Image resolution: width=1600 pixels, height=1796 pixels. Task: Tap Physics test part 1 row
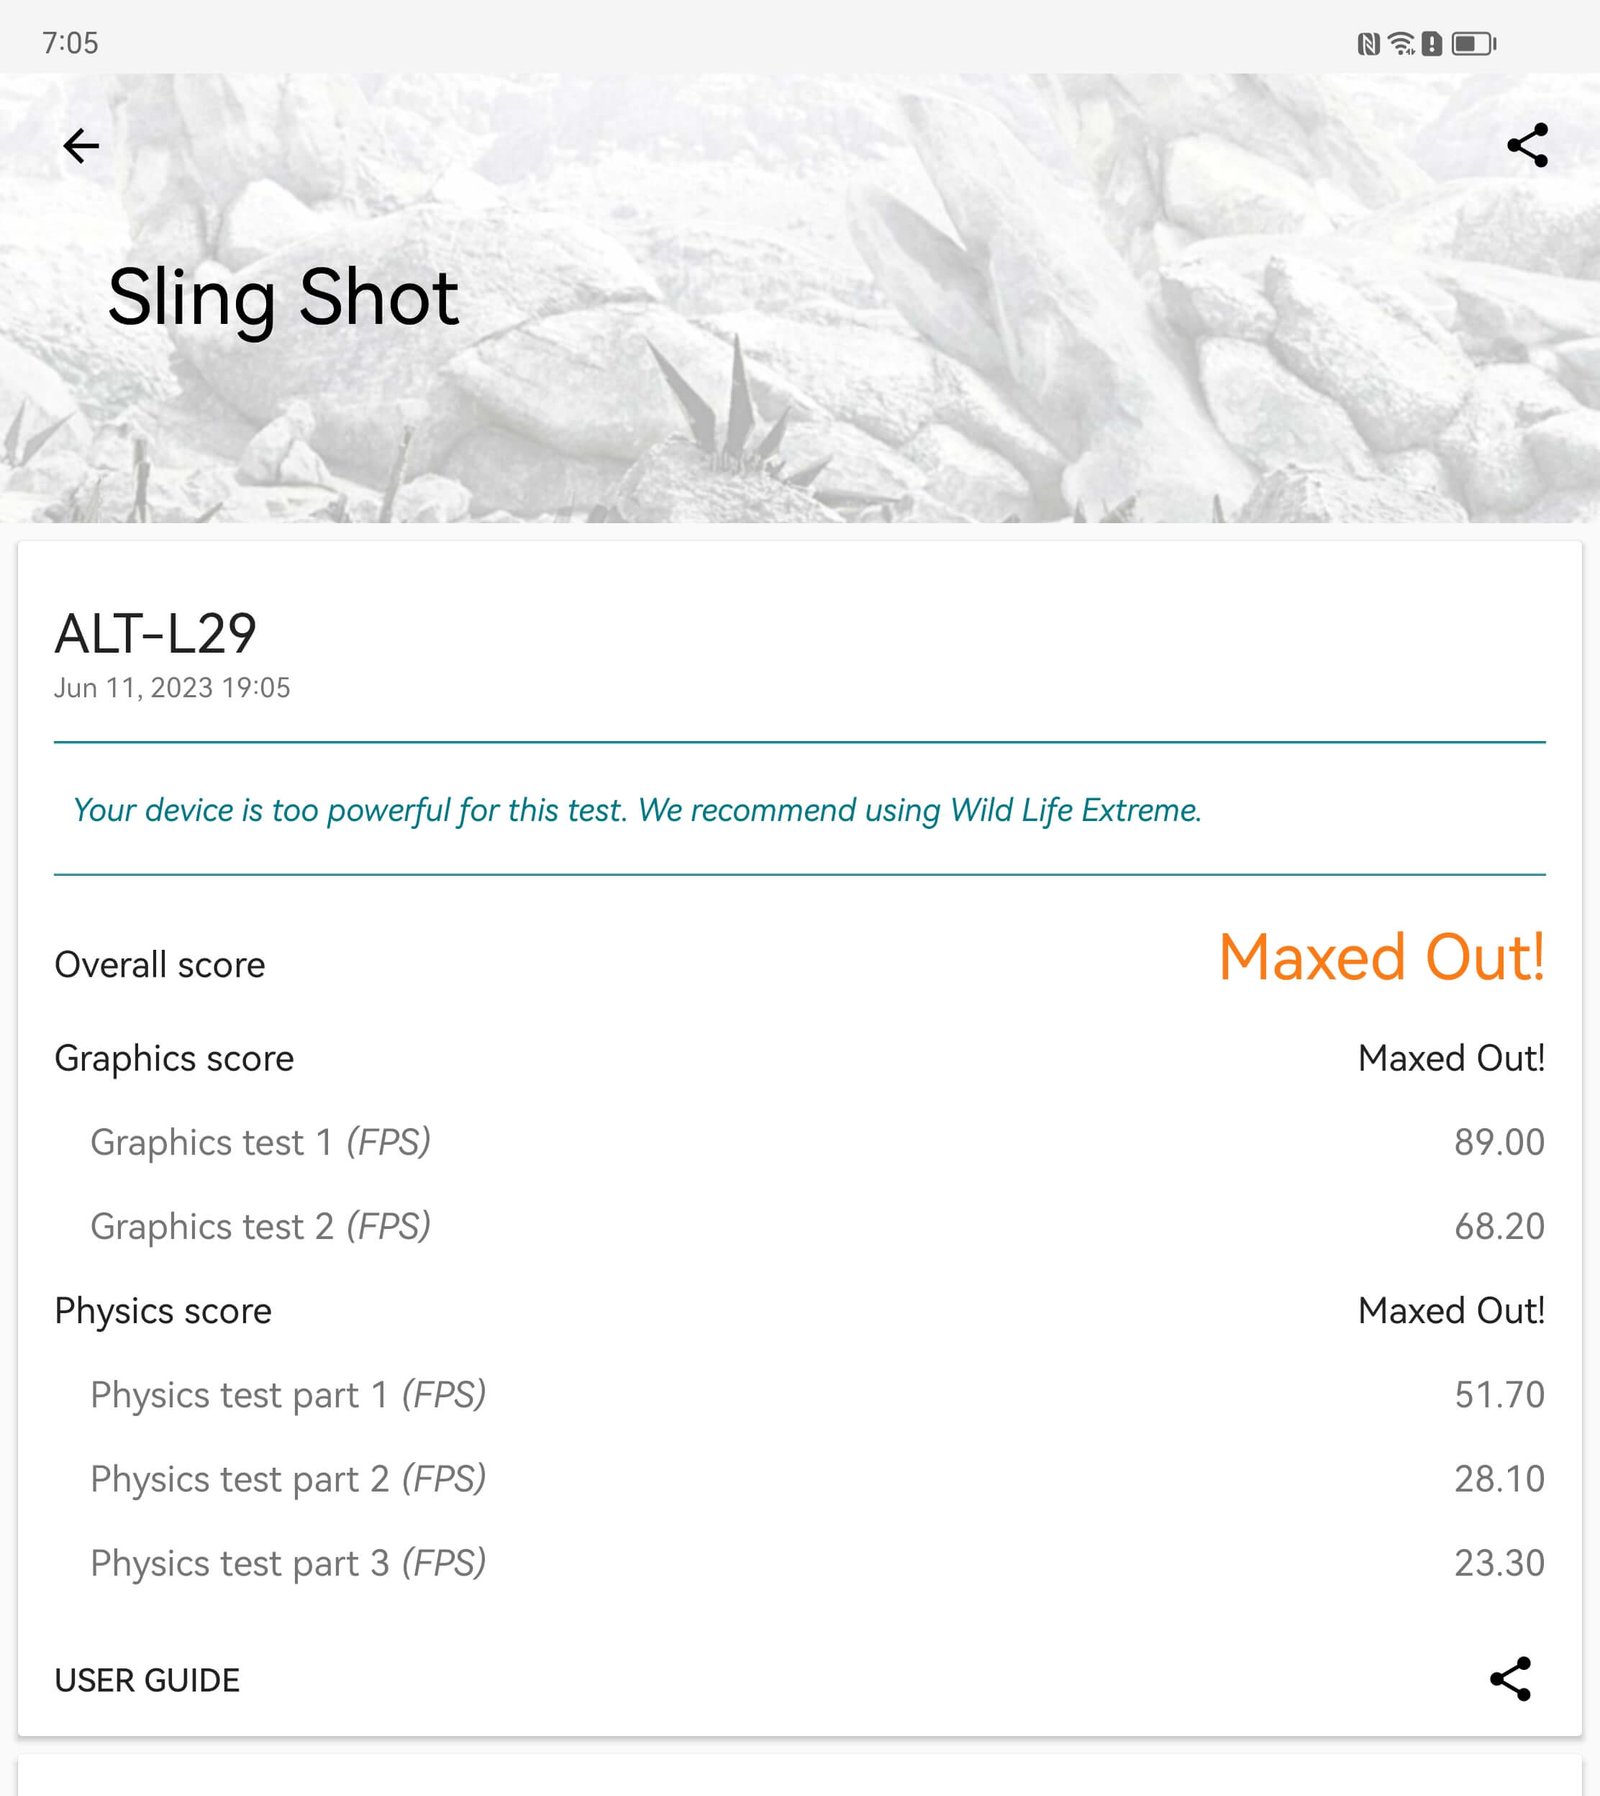click(800, 1394)
